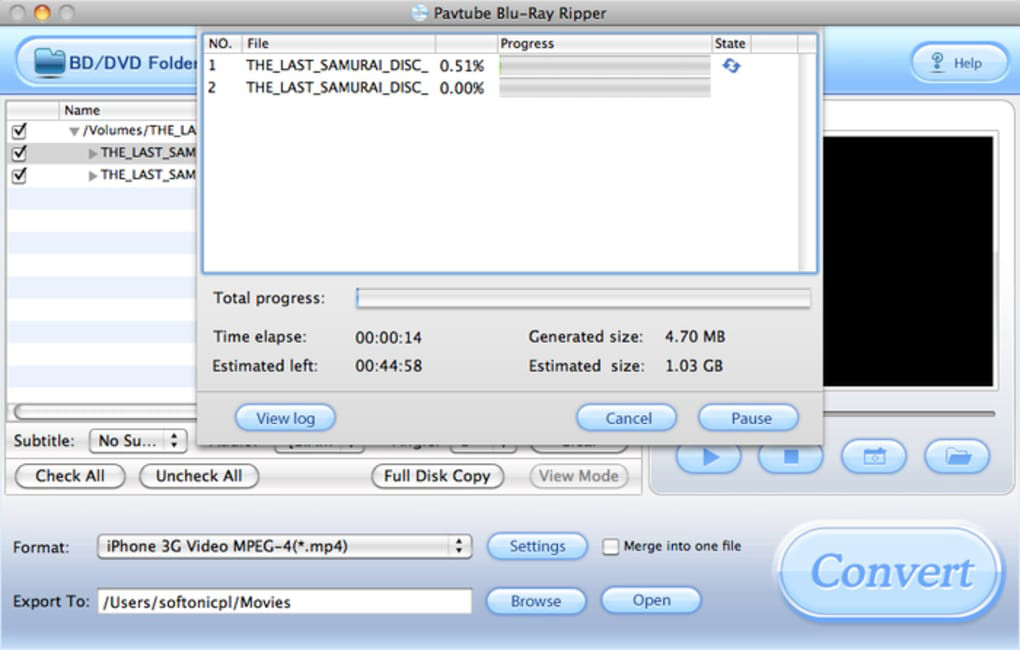Cancel the conversion
Screen dimensions: 1020x650
pos(626,418)
